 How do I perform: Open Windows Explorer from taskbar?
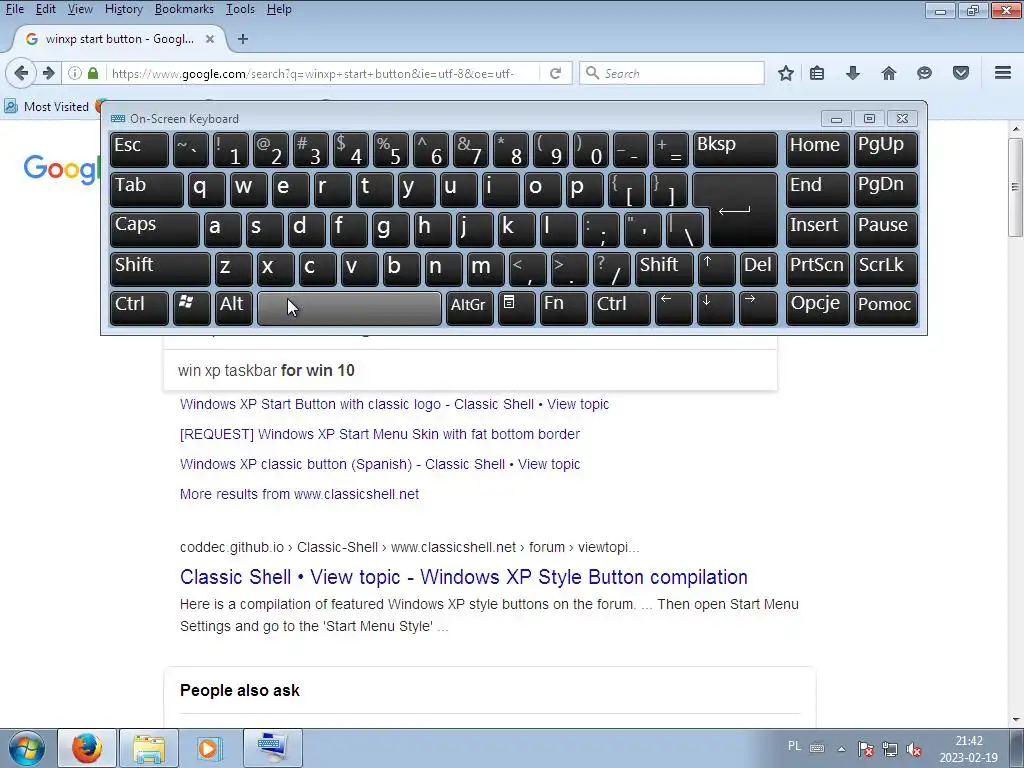[x=149, y=748]
